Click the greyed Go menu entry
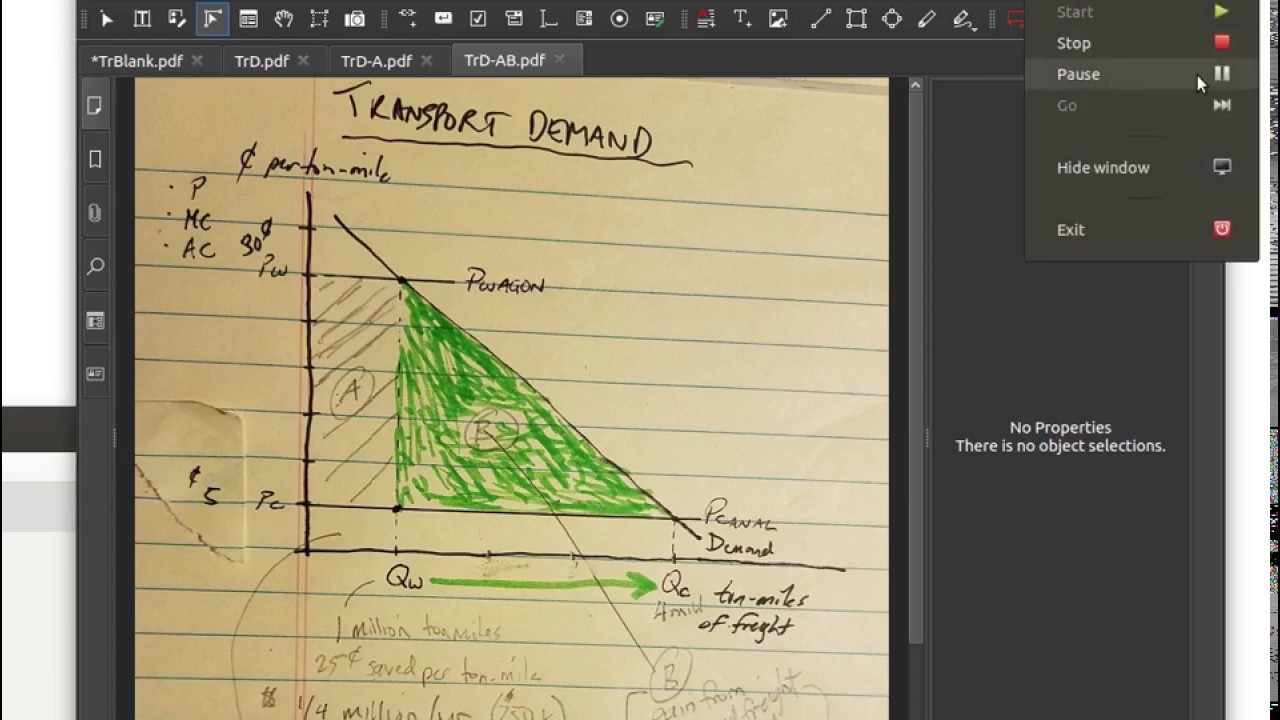This screenshot has height=720, width=1280. click(x=1142, y=105)
